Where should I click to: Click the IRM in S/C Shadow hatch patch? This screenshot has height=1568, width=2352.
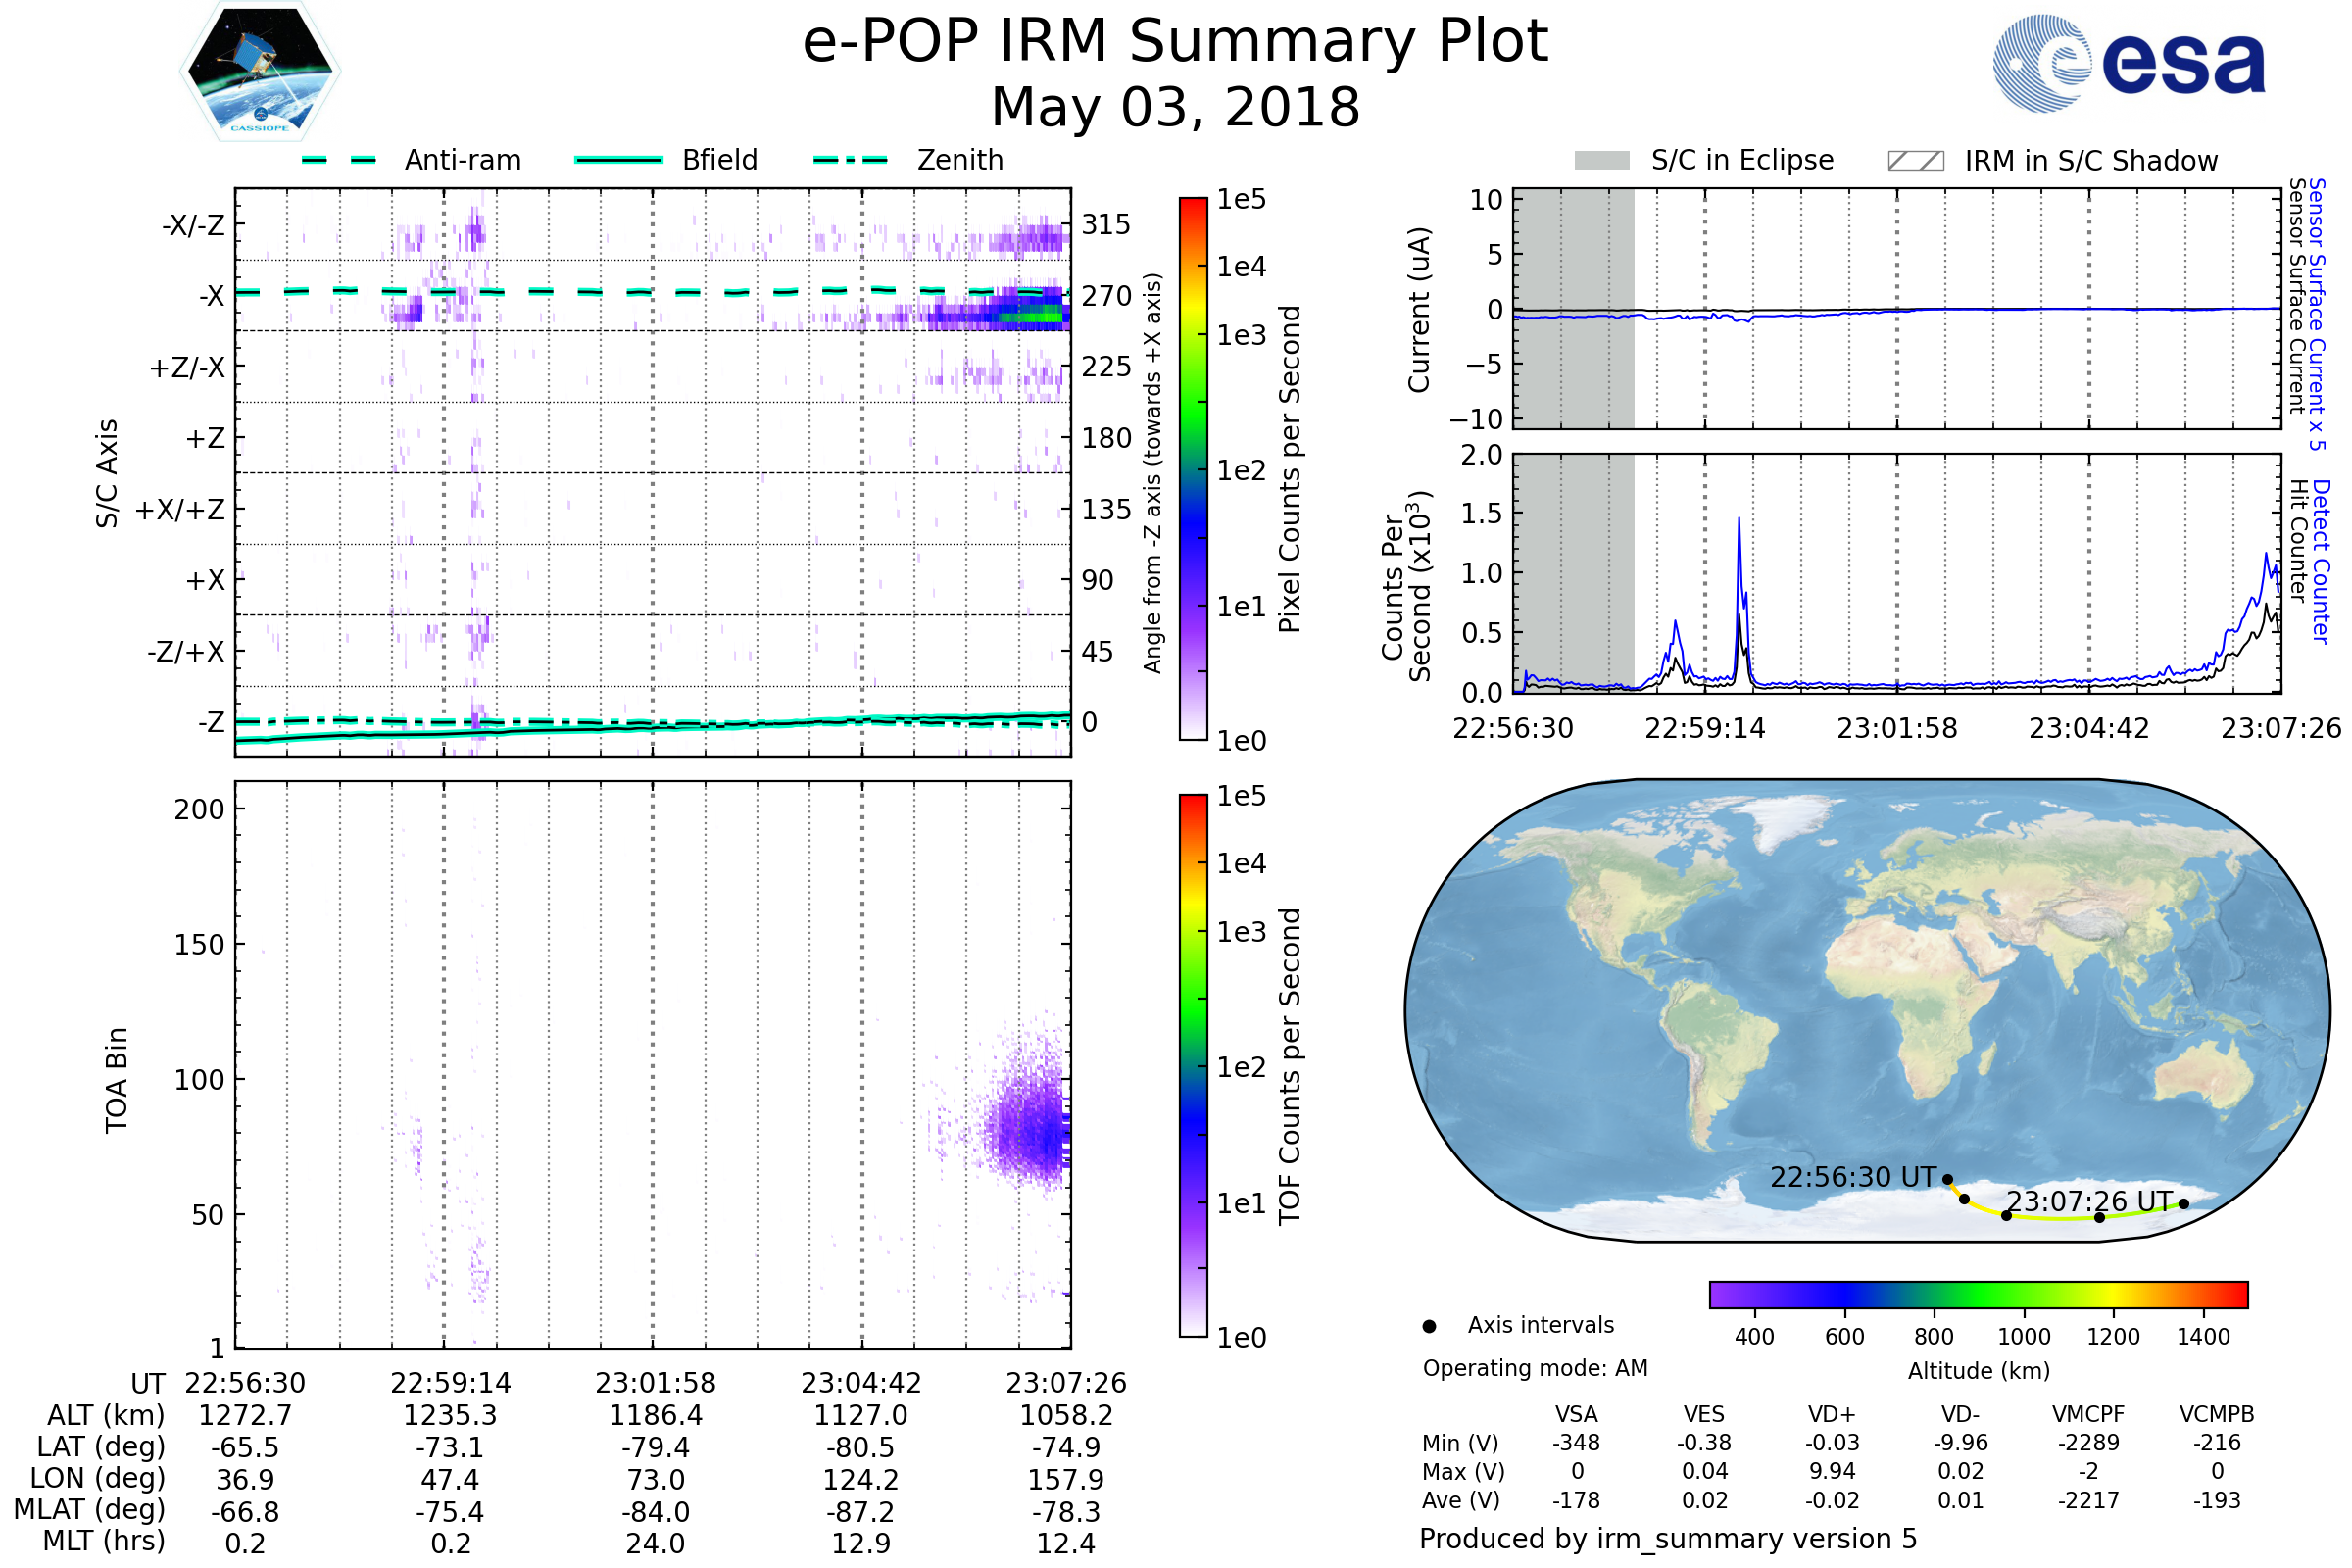click(1915, 161)
